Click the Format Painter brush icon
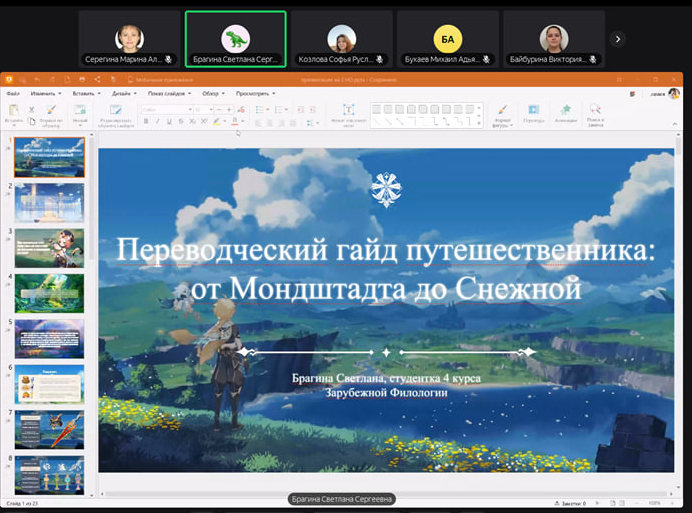692x513 pixels. coord(51,110)
